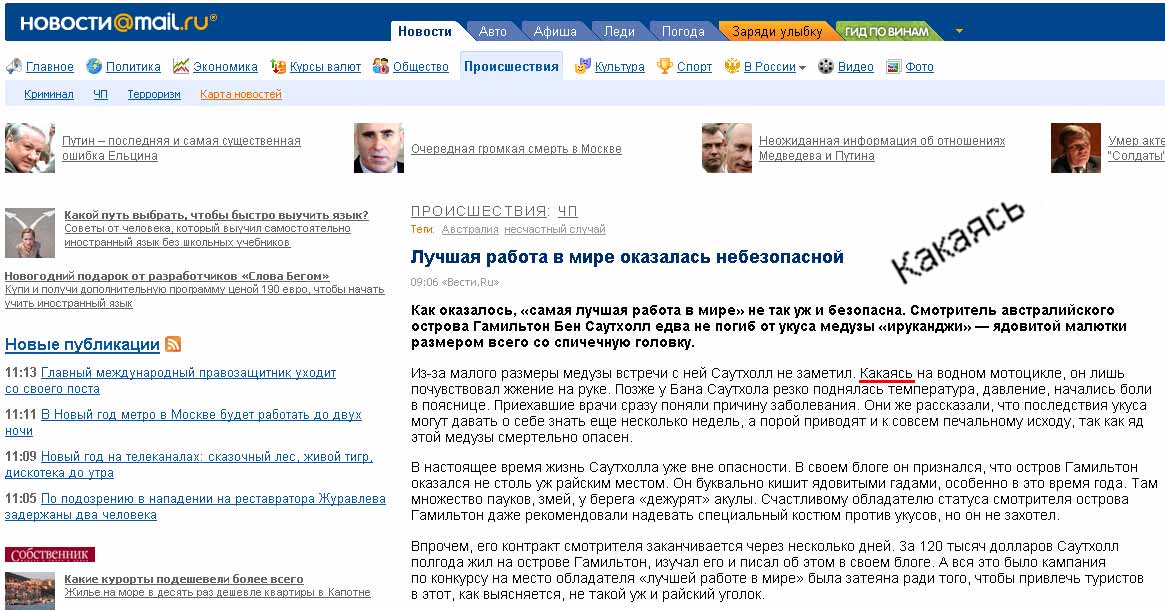Open the Фото link

coord(920,67)
